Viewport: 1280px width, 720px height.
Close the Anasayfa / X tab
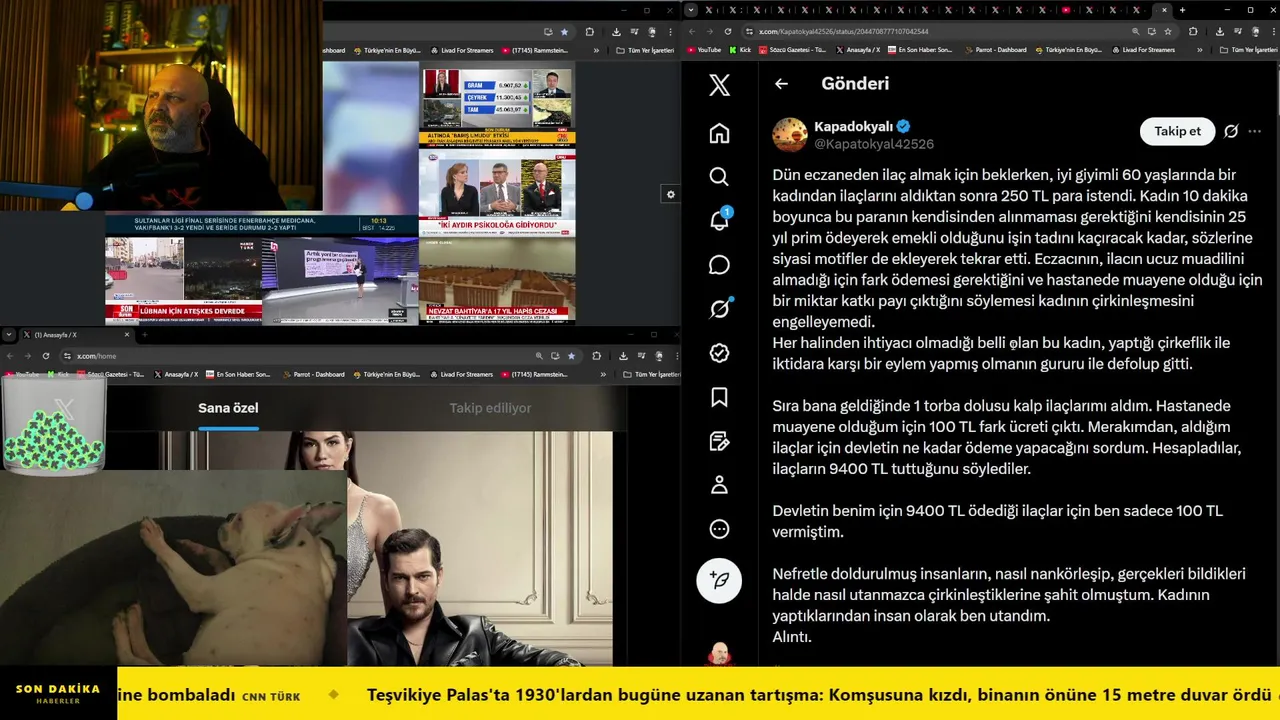point(126,334)
